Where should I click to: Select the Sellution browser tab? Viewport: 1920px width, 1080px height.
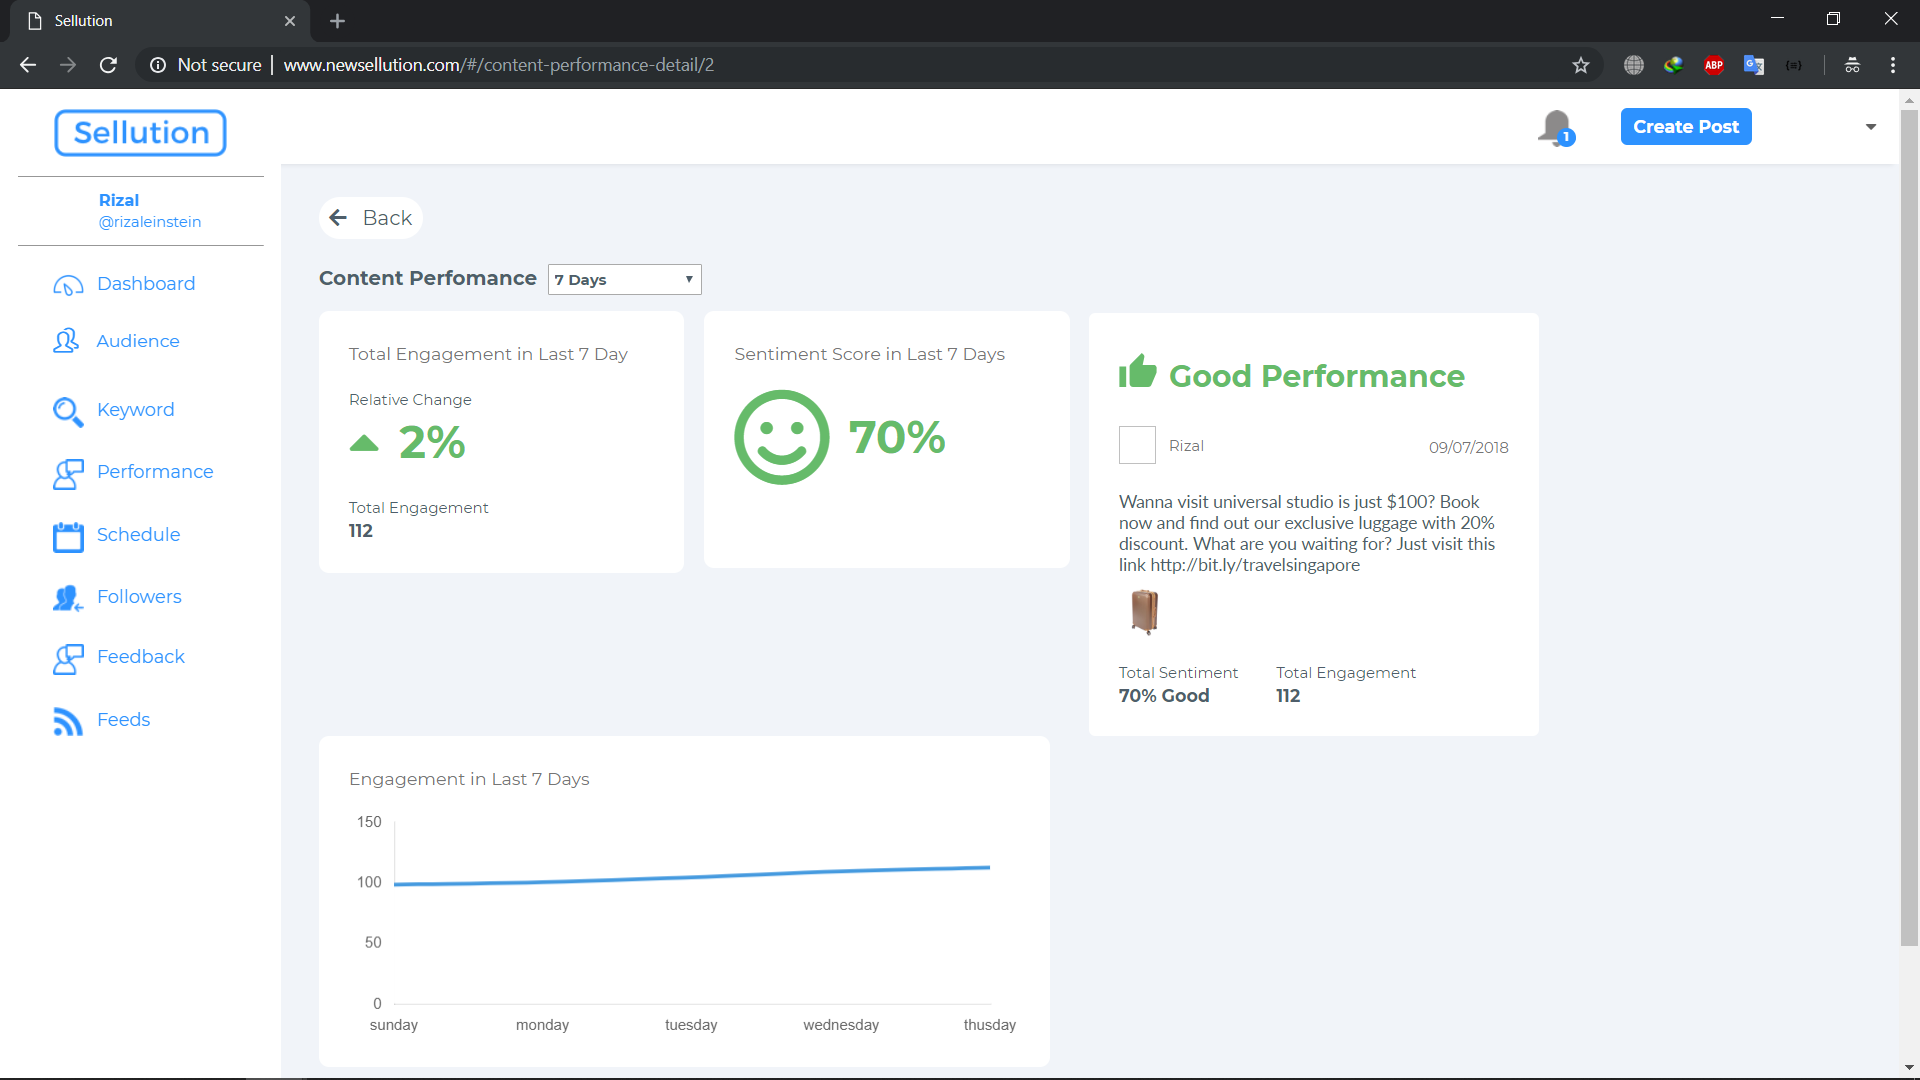coord(150,20)
